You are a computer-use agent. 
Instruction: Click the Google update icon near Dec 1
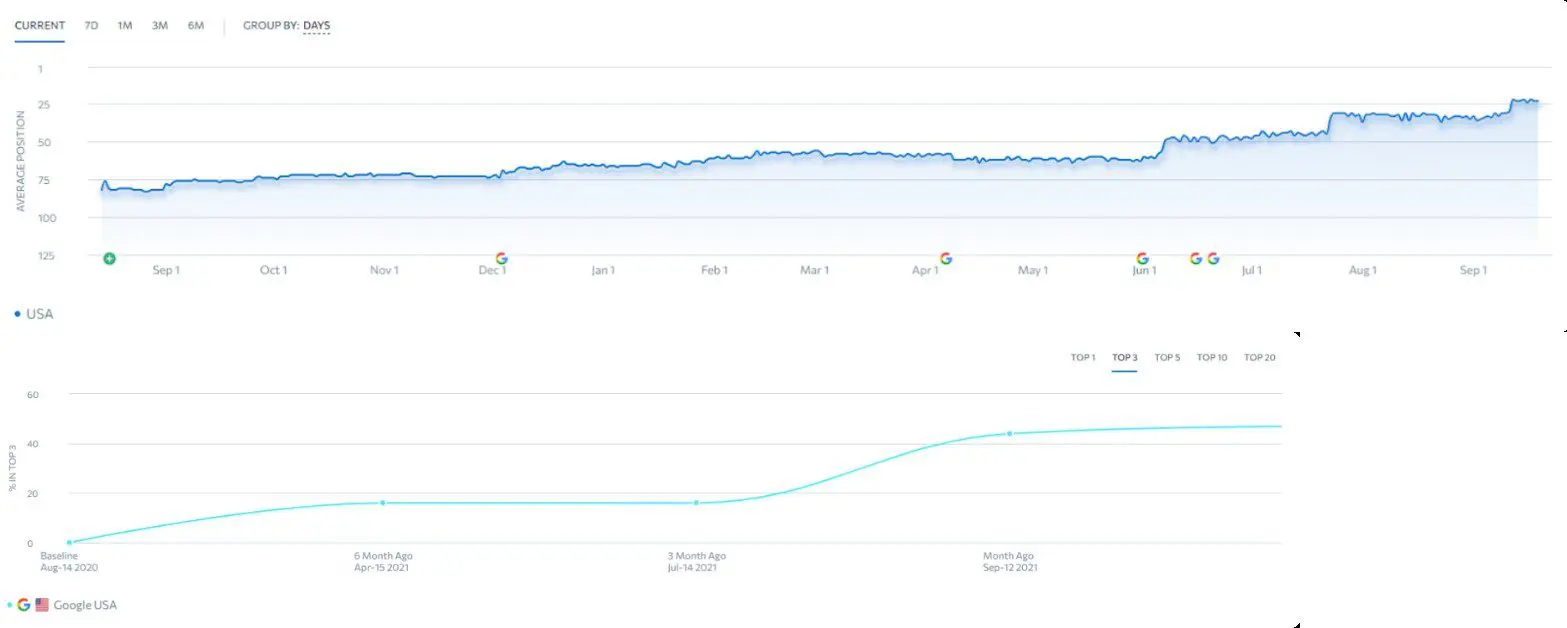pyautogui.click(x=501, y=258)
